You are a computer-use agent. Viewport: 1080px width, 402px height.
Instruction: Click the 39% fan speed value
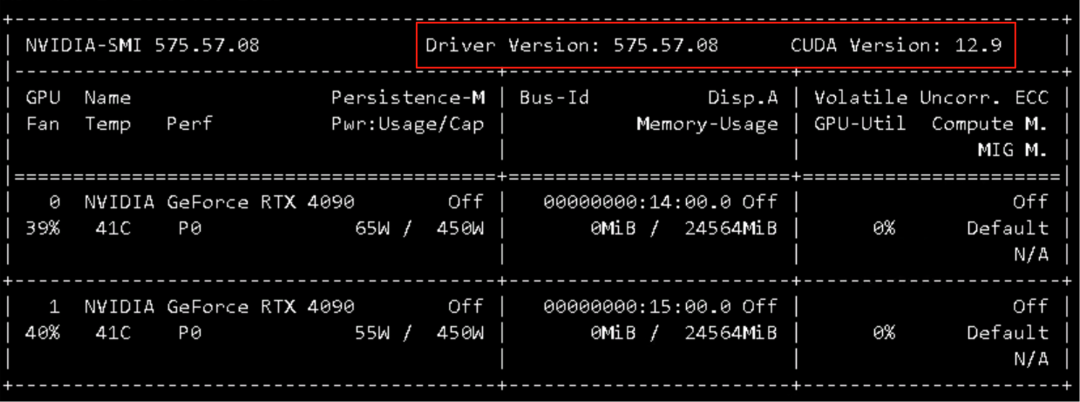(43, 228)
